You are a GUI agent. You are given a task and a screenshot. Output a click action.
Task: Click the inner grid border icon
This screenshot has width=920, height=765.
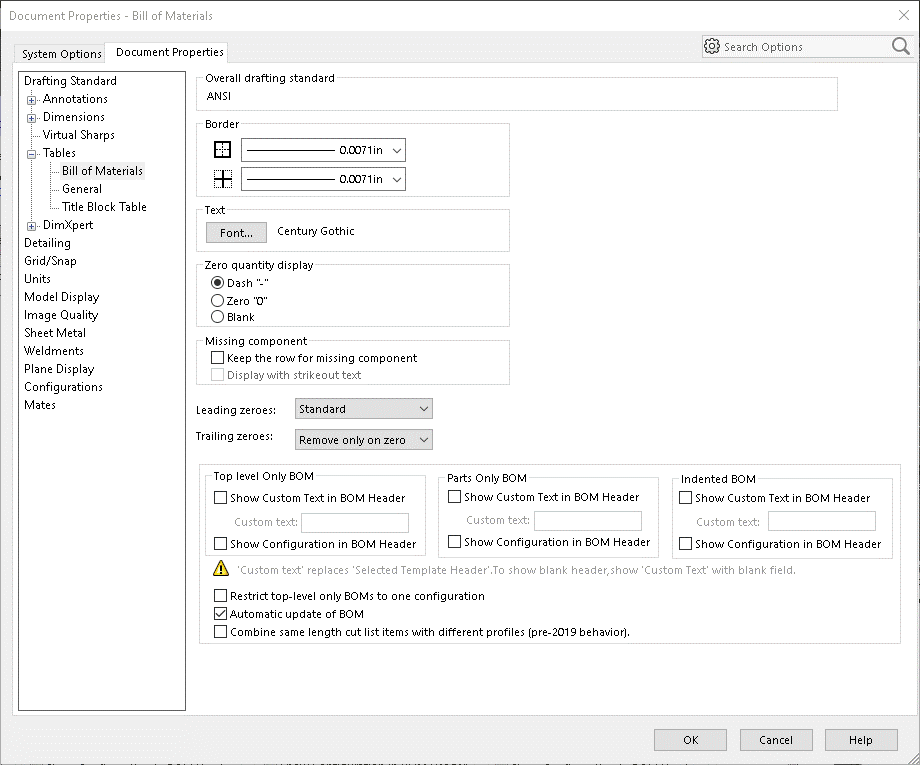click(222, 179)
